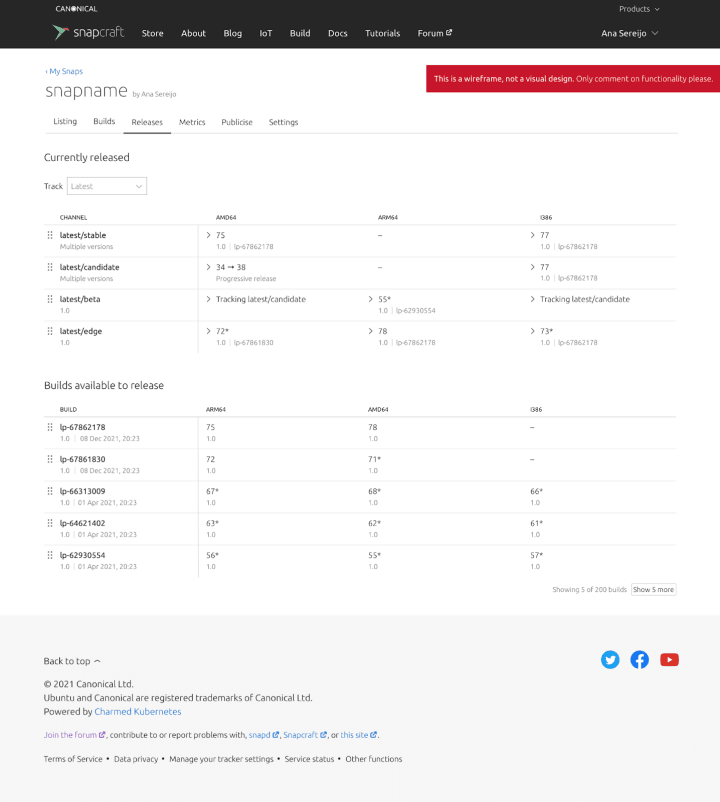Screen dimensions: 720x802
Task: Expand latest/edge ARM64 revision 78
Action: point(370,331)
